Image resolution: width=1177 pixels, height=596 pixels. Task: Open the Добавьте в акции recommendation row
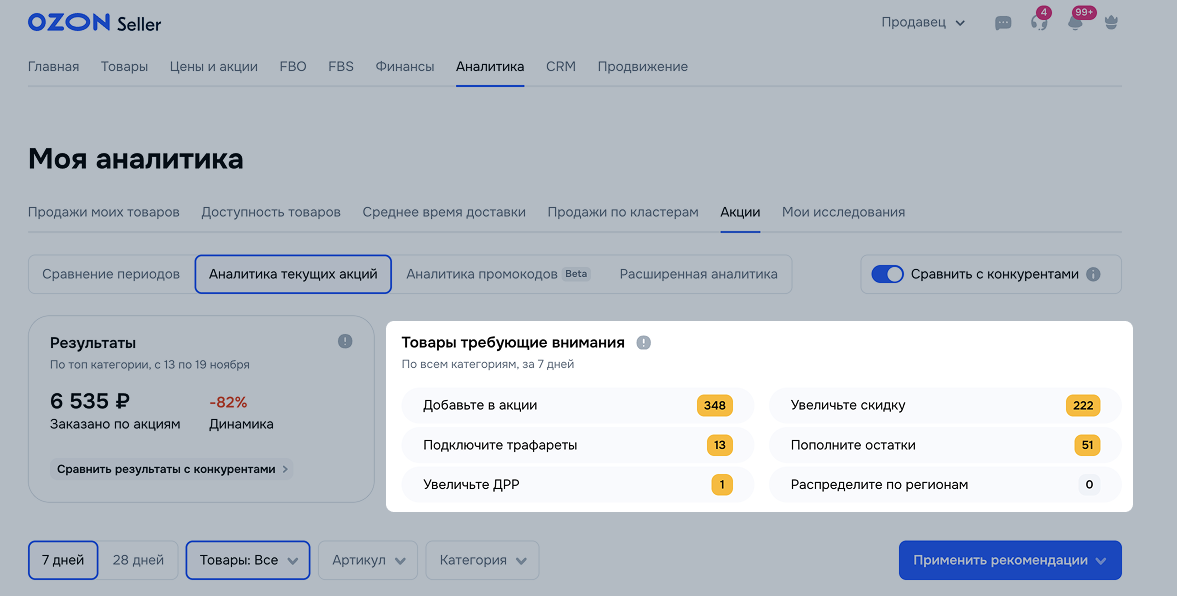pos(565,405)
